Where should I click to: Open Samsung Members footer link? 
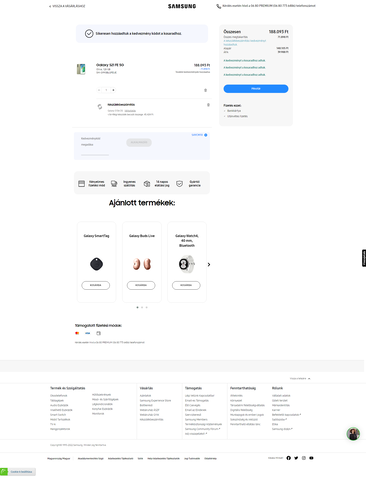coord(196,419)
